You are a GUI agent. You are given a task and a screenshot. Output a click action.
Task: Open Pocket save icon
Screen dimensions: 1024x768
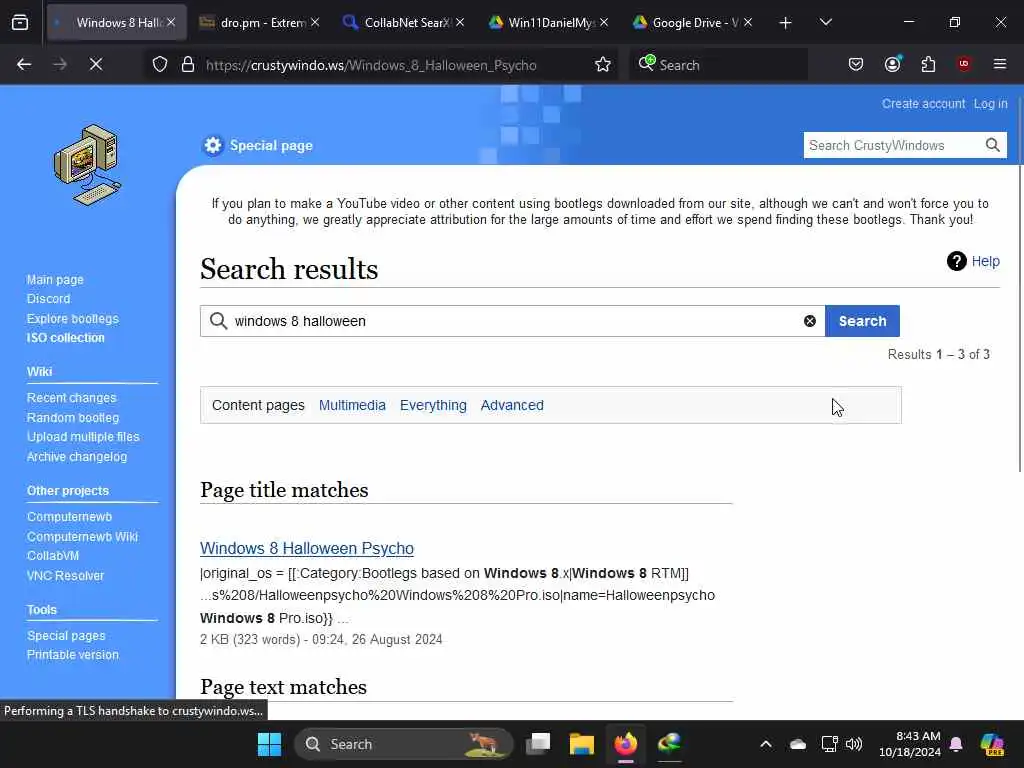(856, 64)
